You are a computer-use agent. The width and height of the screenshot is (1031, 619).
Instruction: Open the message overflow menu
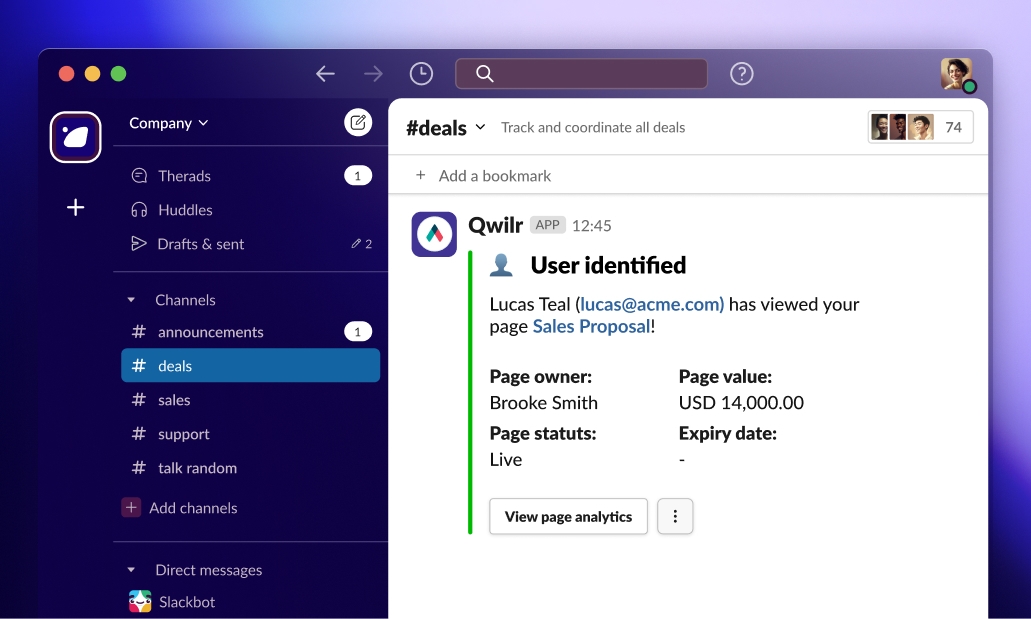click(x=675, y=516)
